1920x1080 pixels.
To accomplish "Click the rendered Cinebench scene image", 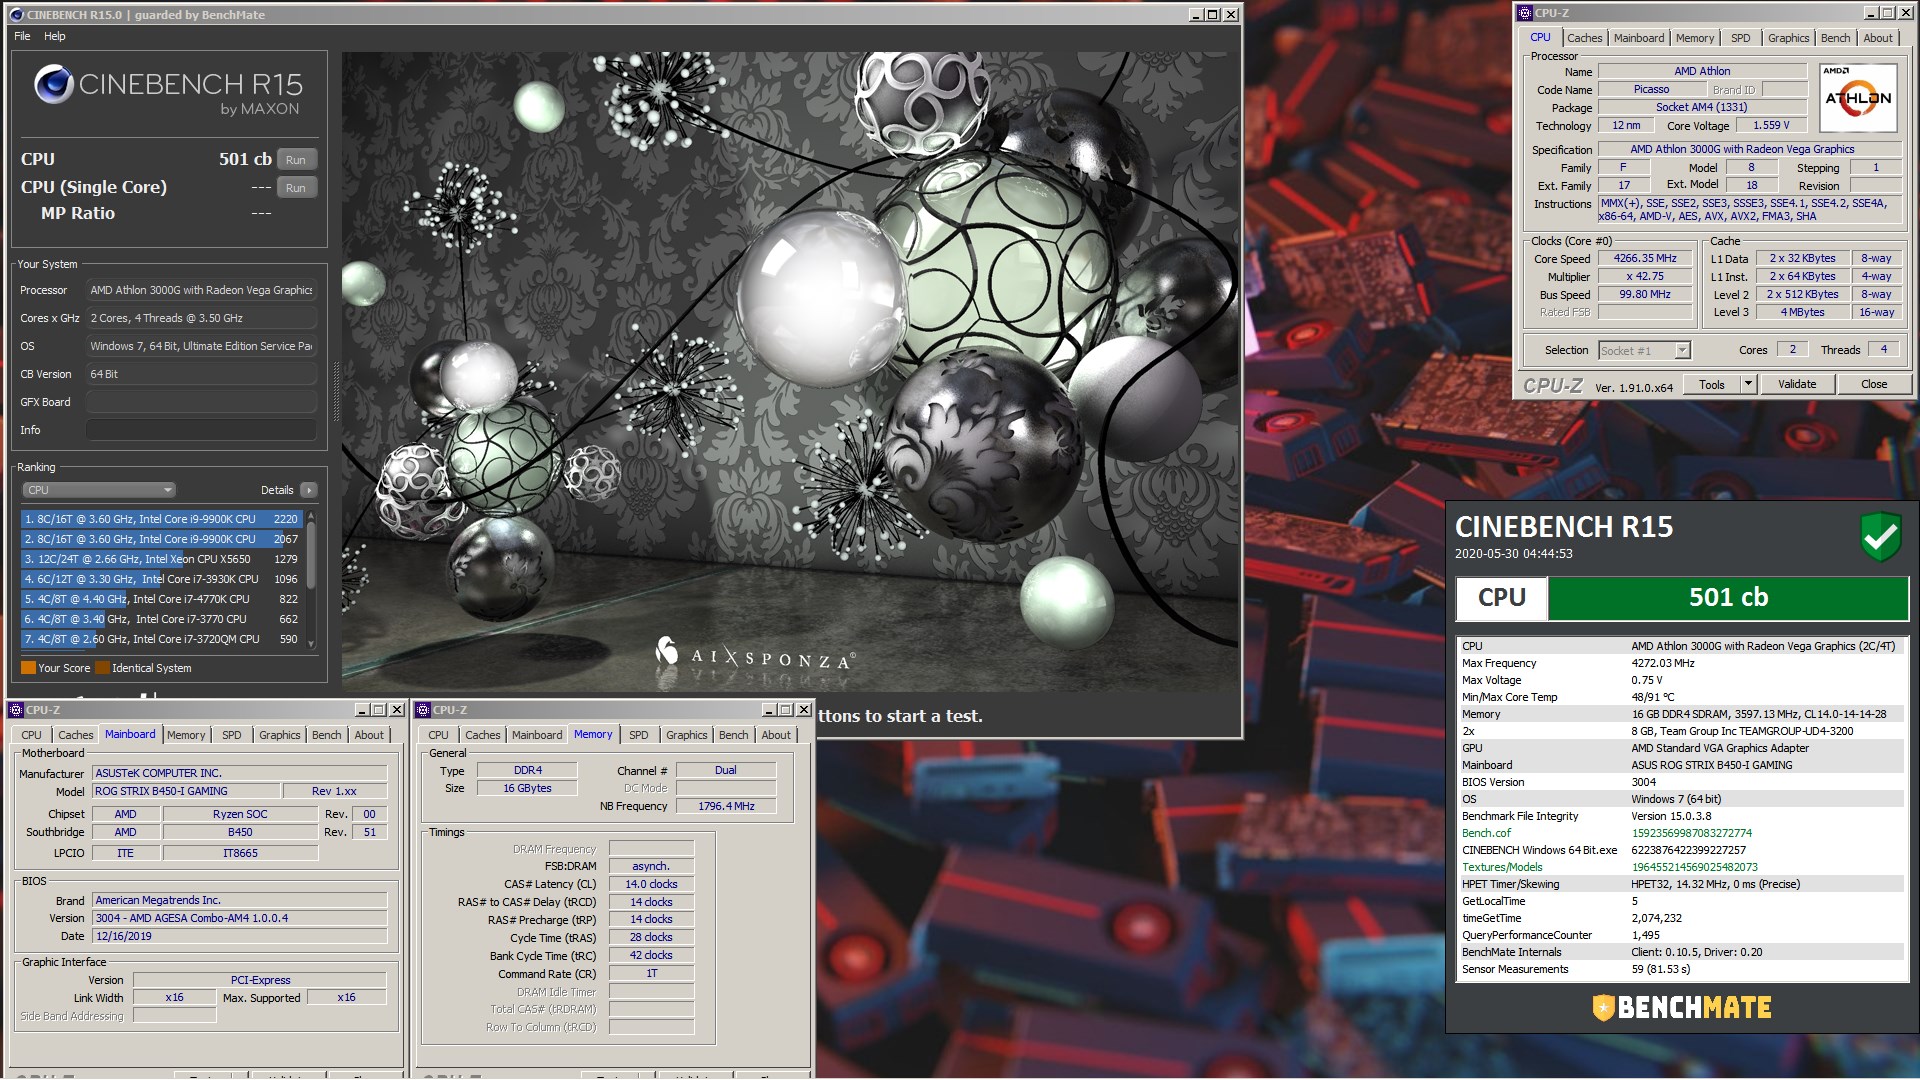I will point(790,372).
